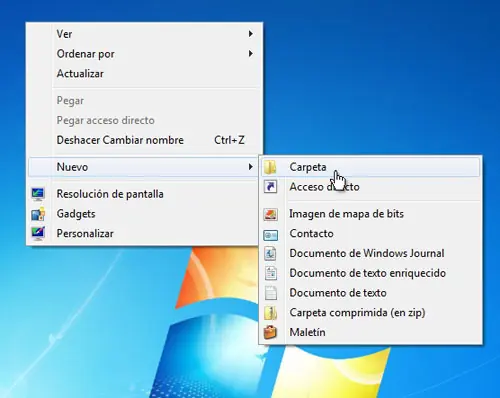Expand the Ordenar por submenu arrow
The image size is (500, 398).
click(250, 54)
